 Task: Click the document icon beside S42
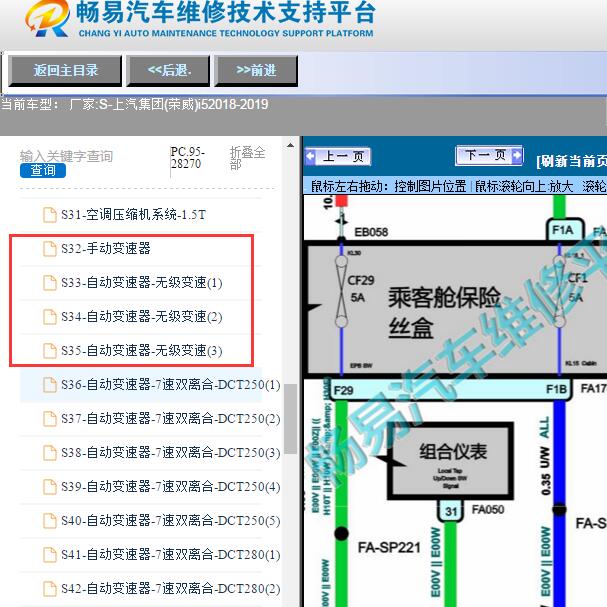point(50,589)
